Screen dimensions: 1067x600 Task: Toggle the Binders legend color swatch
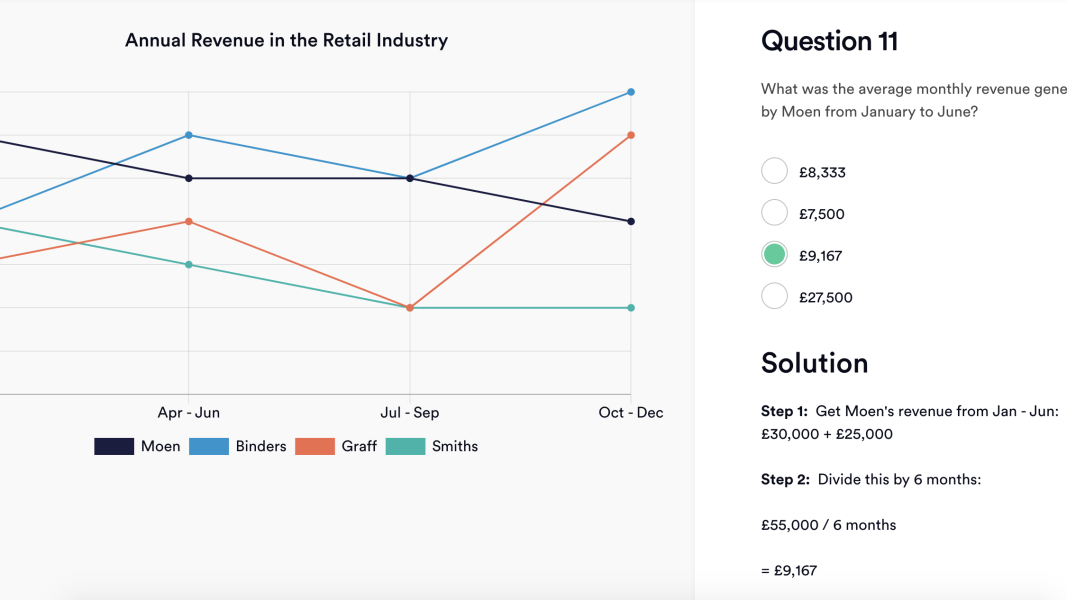(208, 446)
